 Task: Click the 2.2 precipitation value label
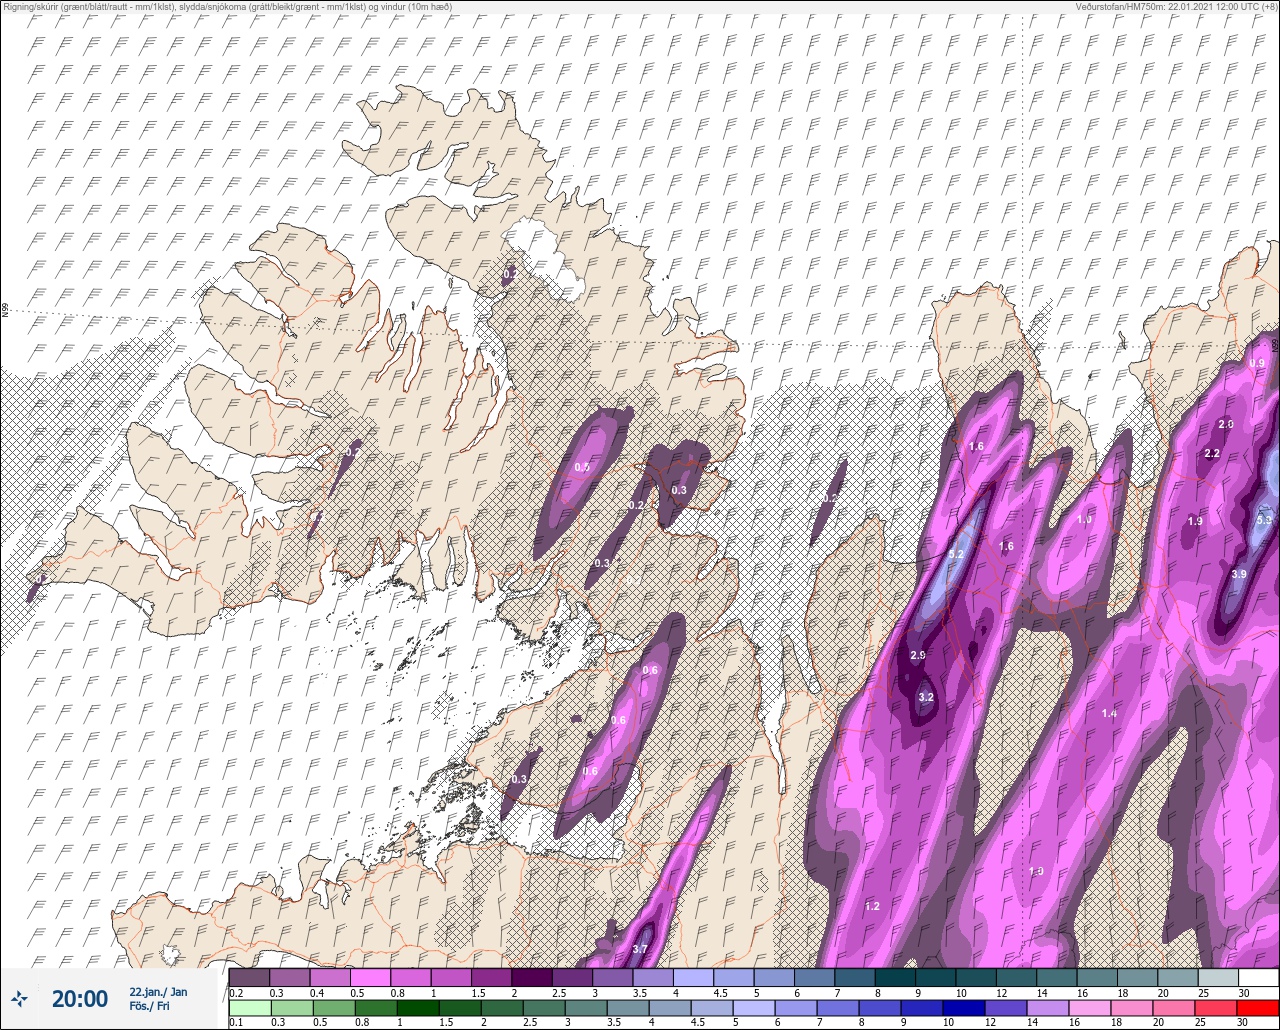[x=1212, y=454]
